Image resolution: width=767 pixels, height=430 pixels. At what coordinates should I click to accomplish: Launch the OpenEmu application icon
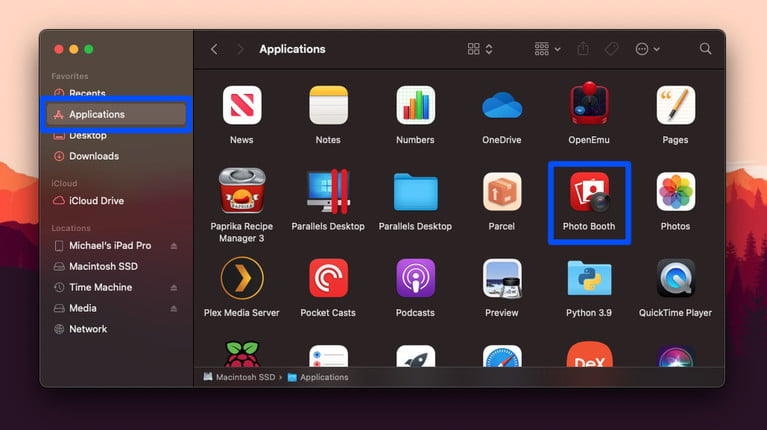coord(589,106)
